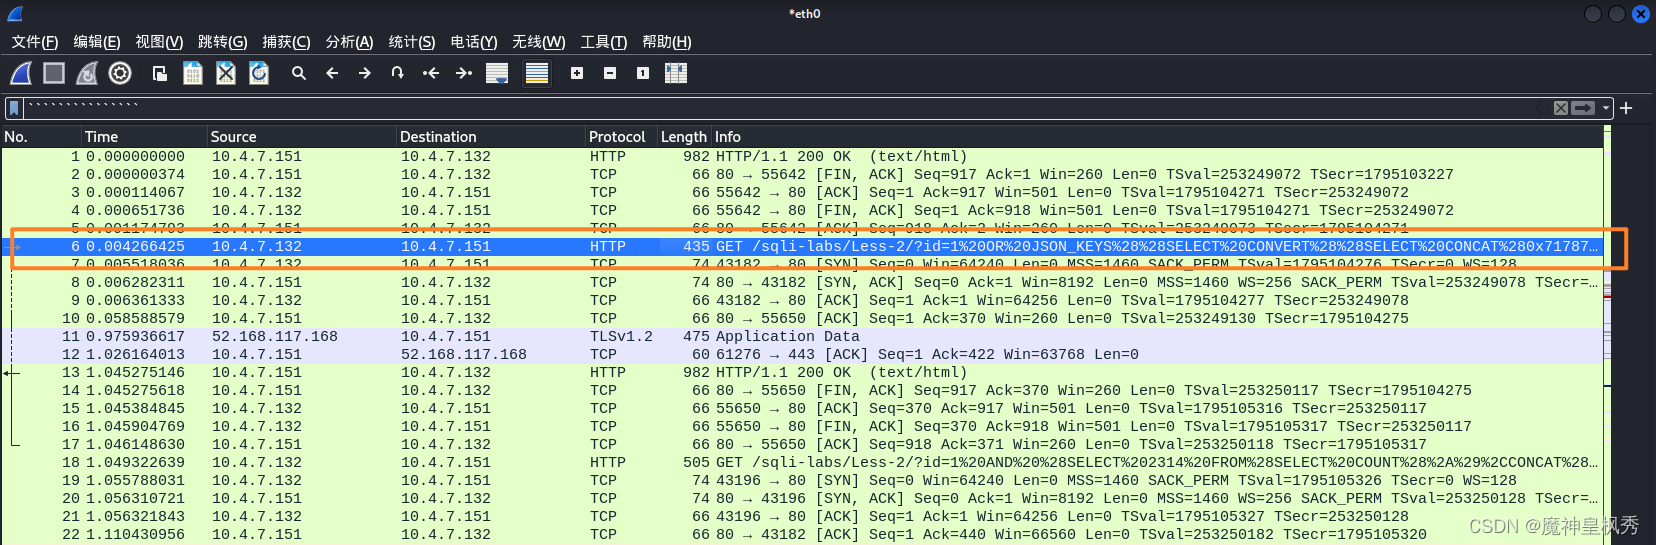Select packet 8 SYN, ACK row
Screen dimensions: 1656x545
pyautogui.click(x=801, y=282)
